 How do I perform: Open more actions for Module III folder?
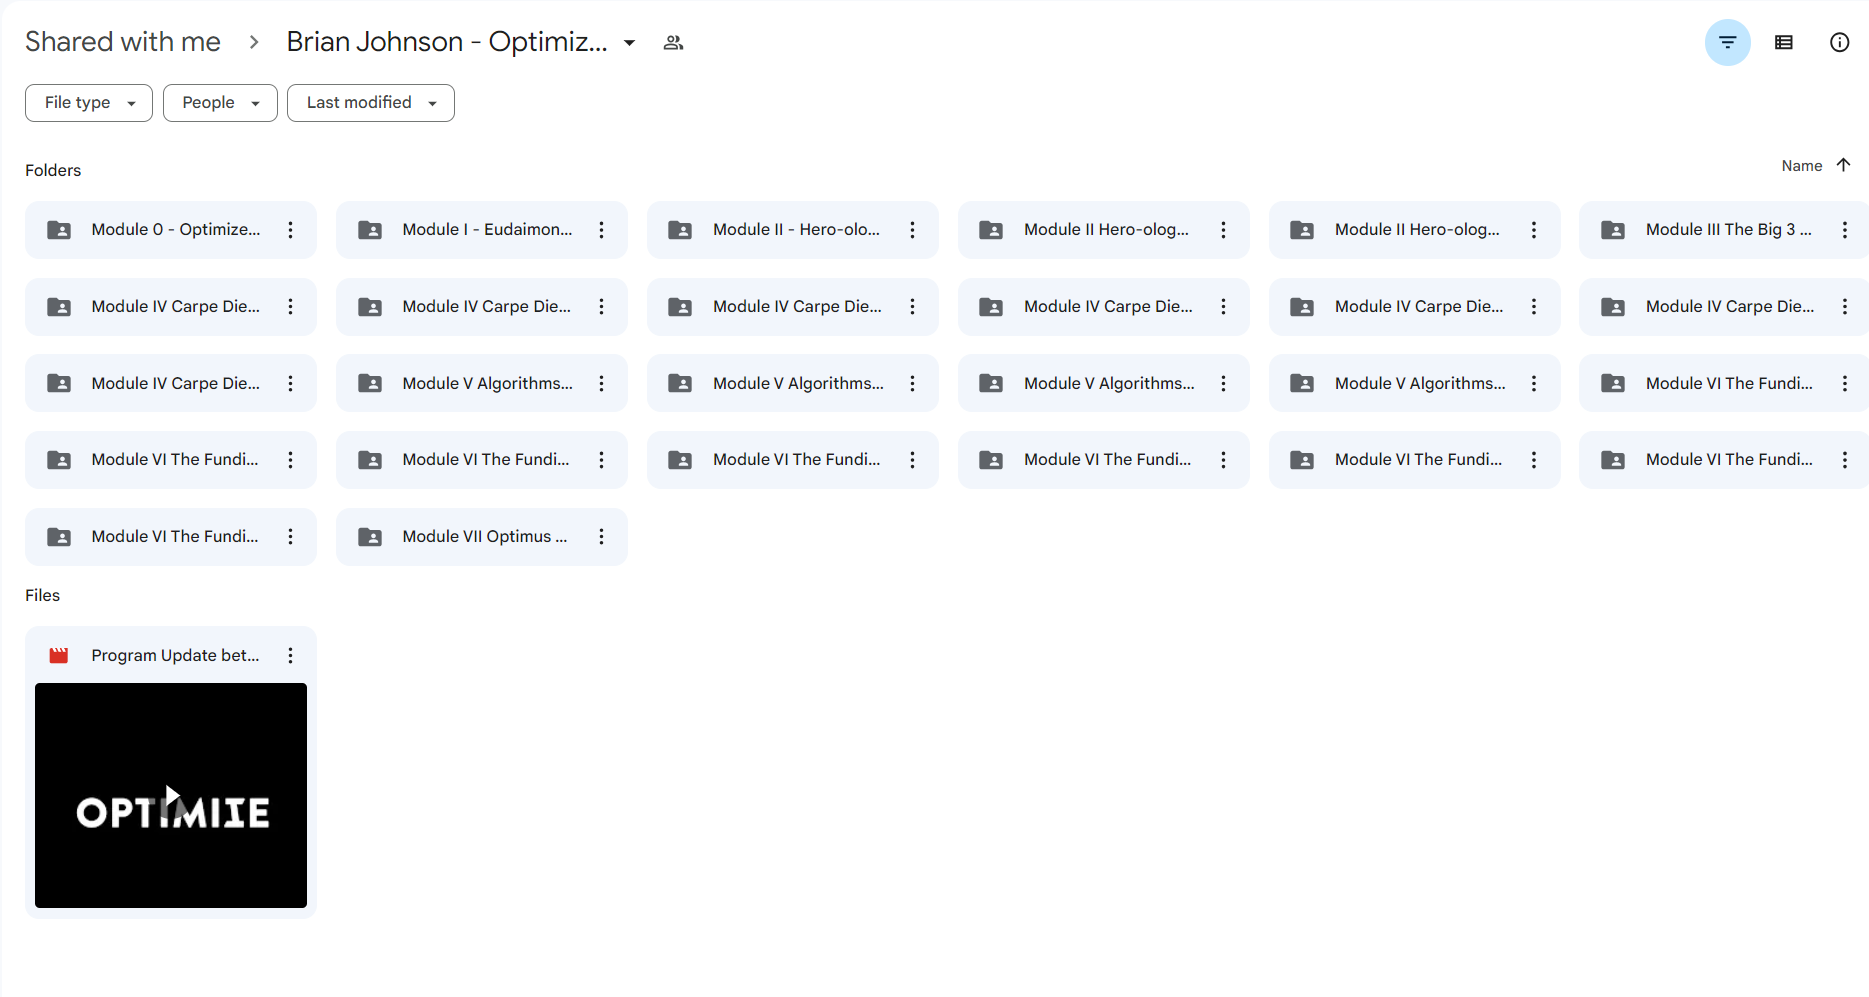tap(1844, 230)
